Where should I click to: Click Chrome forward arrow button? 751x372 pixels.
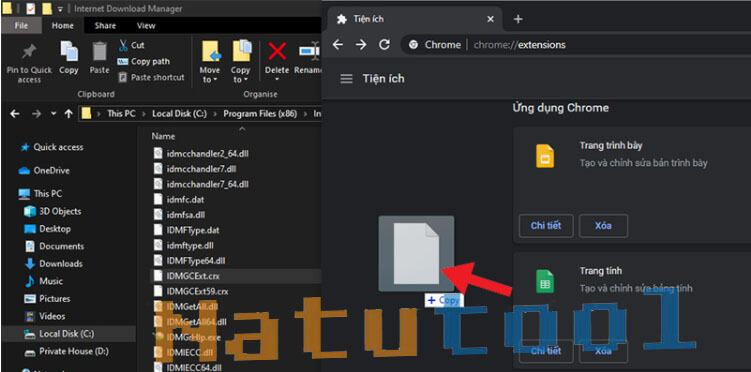tap(361, 45)
